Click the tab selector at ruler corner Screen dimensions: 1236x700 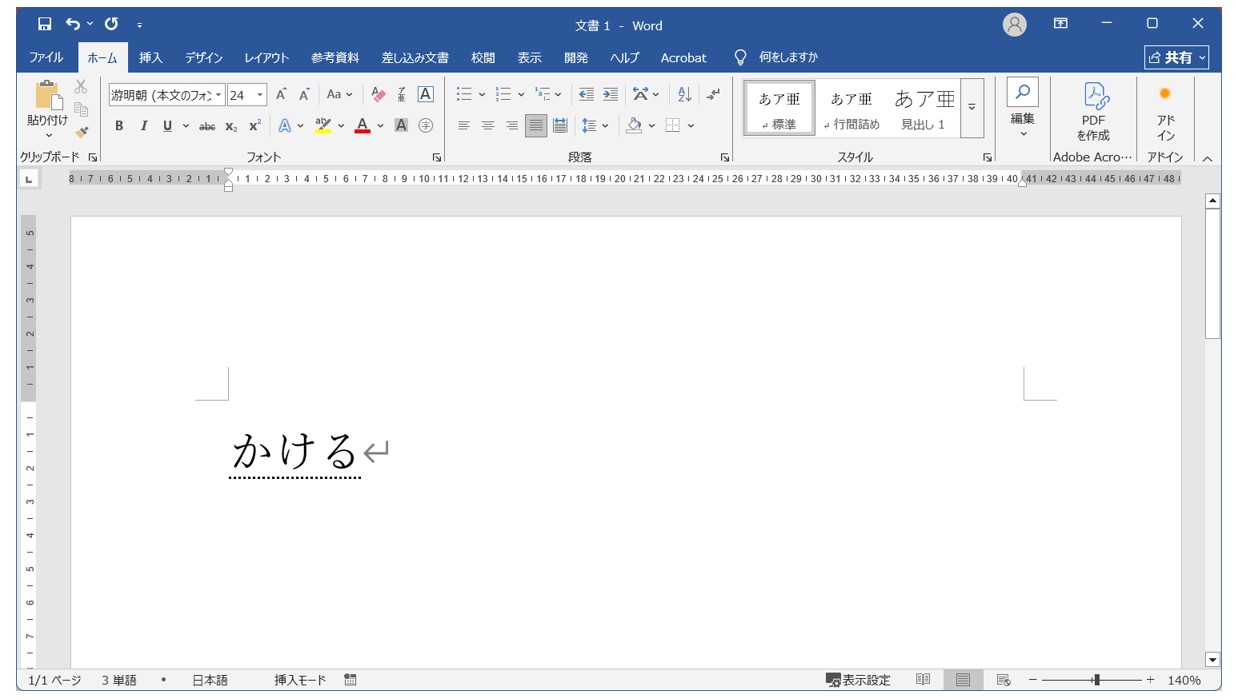tap(28, 179)
